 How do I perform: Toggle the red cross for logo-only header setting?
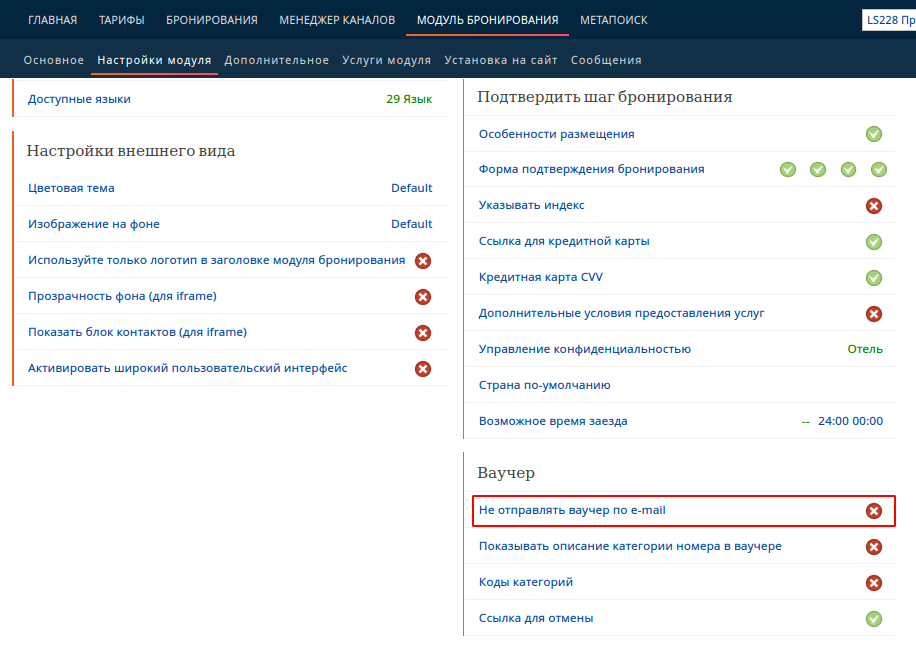click(x=423, y=260)
